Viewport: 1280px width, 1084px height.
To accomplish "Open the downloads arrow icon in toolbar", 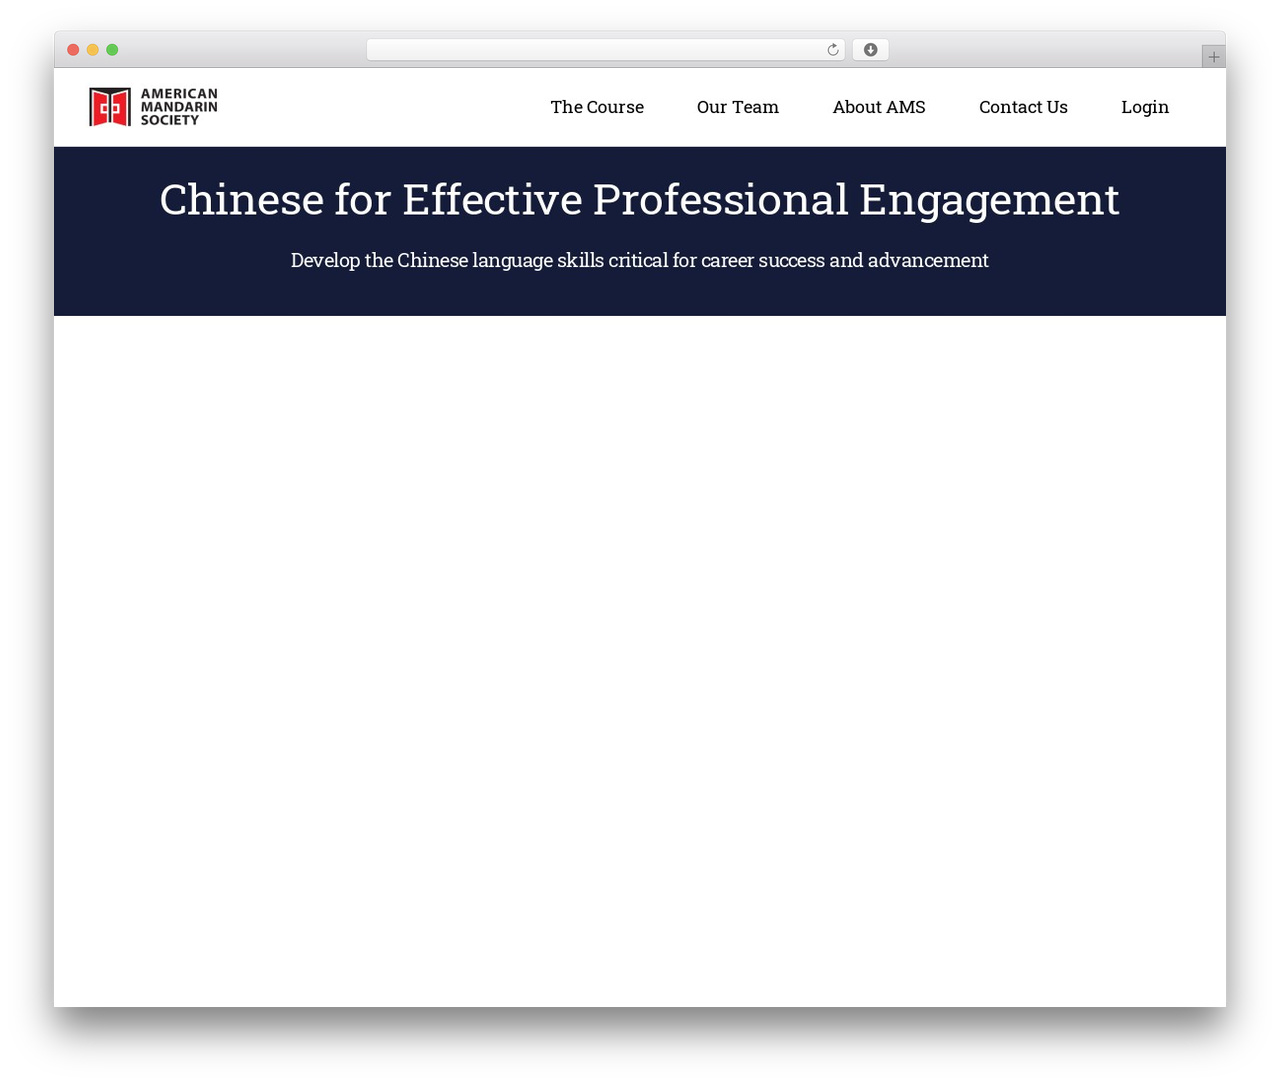I will (870, 50).
